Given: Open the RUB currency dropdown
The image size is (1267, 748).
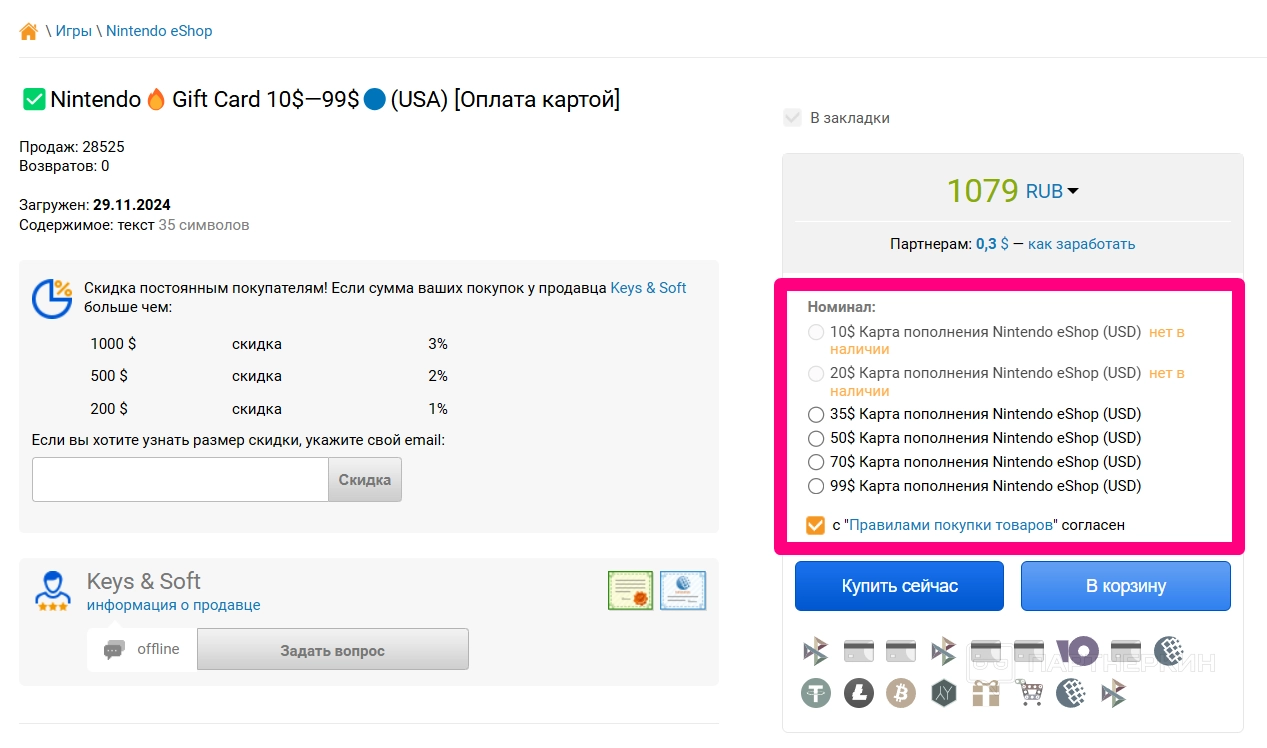Looking at the screenshot, I should tap(1052, 191).
